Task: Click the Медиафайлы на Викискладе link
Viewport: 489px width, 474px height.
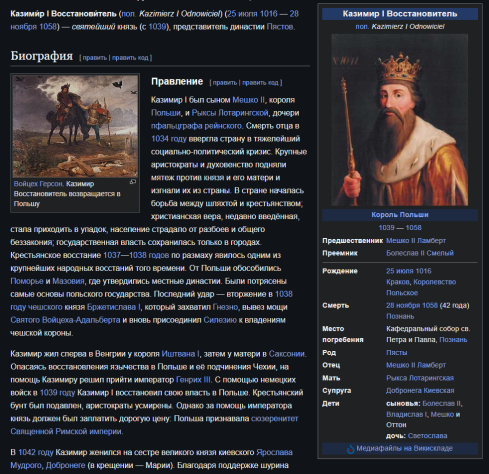Action: (404, 448)
